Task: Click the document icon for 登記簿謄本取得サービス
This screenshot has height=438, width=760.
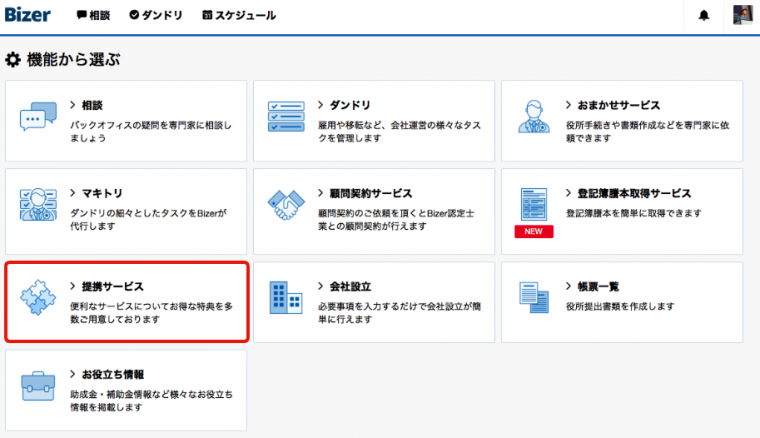Action: (534, 203)
